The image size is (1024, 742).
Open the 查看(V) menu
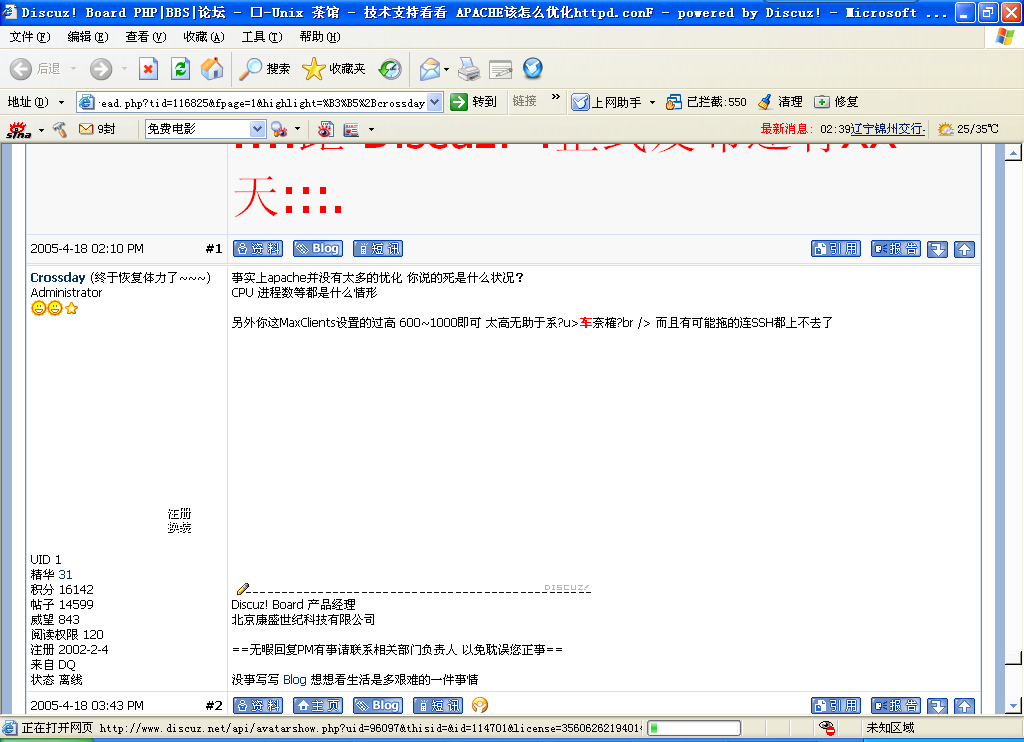146,37
